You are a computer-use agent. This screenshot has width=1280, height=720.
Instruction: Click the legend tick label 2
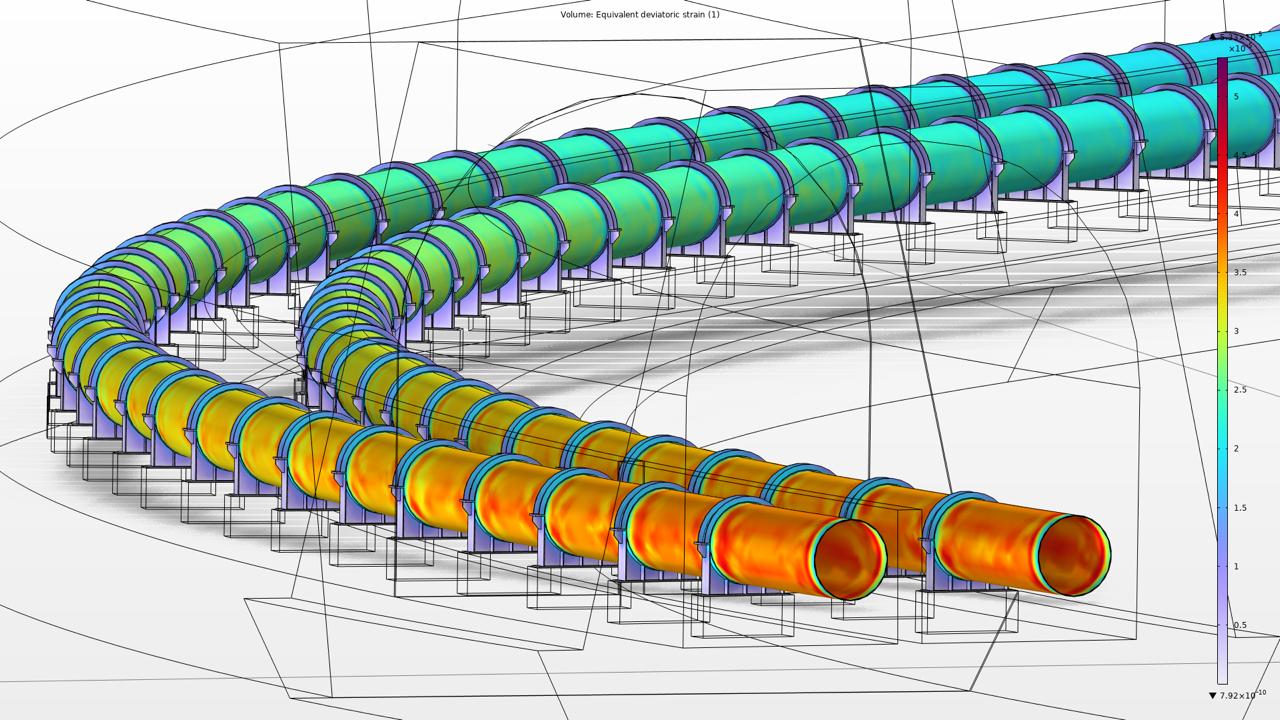coord(1236,449)
